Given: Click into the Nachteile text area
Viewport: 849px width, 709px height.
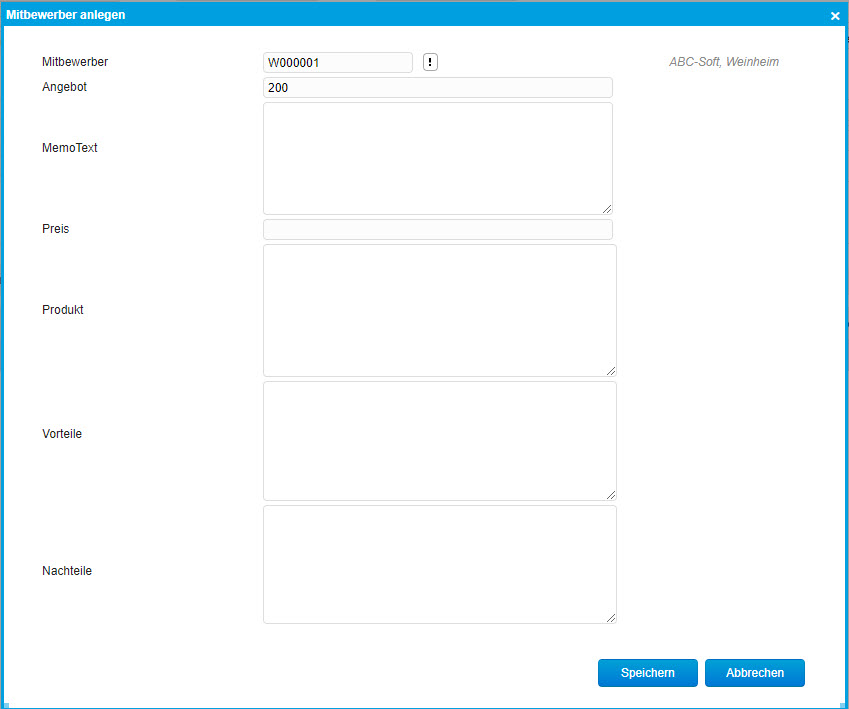Looking at the screenshot, I should coord(439,564).
